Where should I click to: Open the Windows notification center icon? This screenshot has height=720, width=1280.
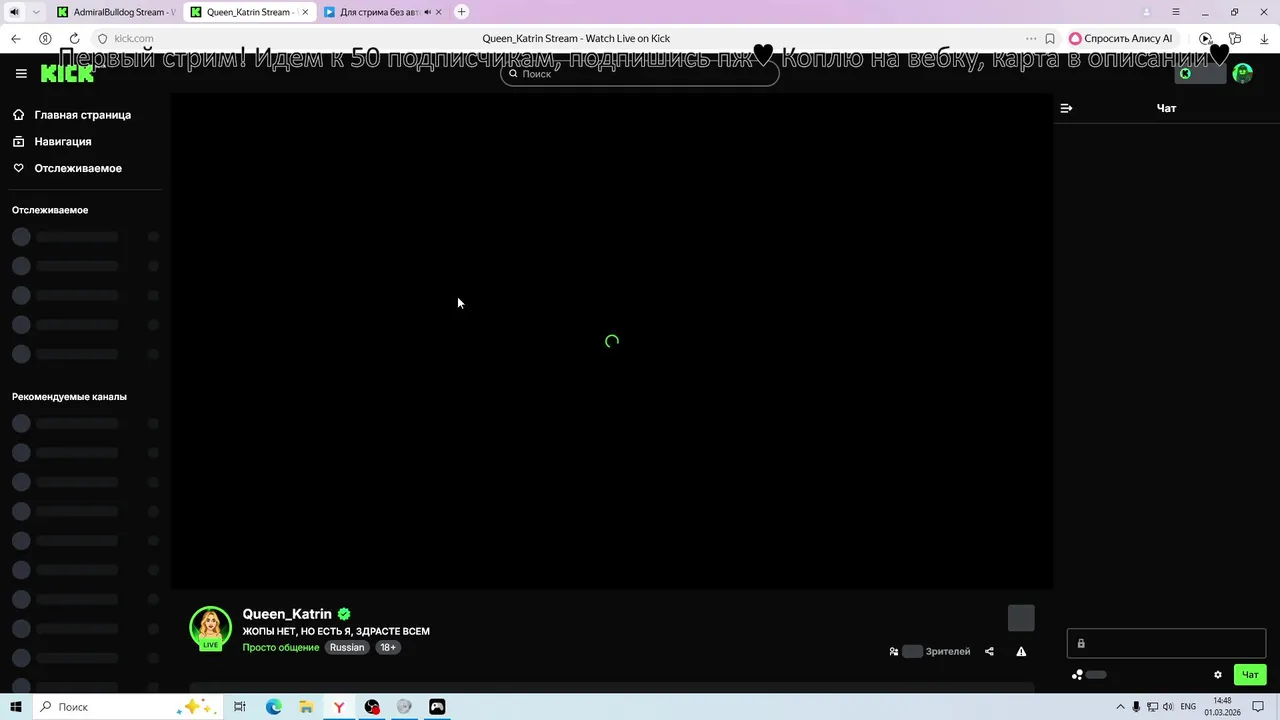pos(1260,707)
